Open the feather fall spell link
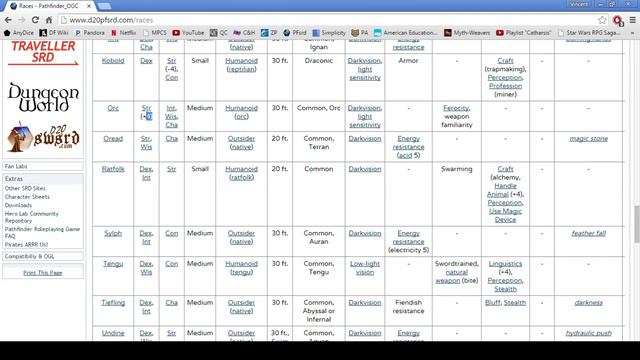 tap(589, 233)
